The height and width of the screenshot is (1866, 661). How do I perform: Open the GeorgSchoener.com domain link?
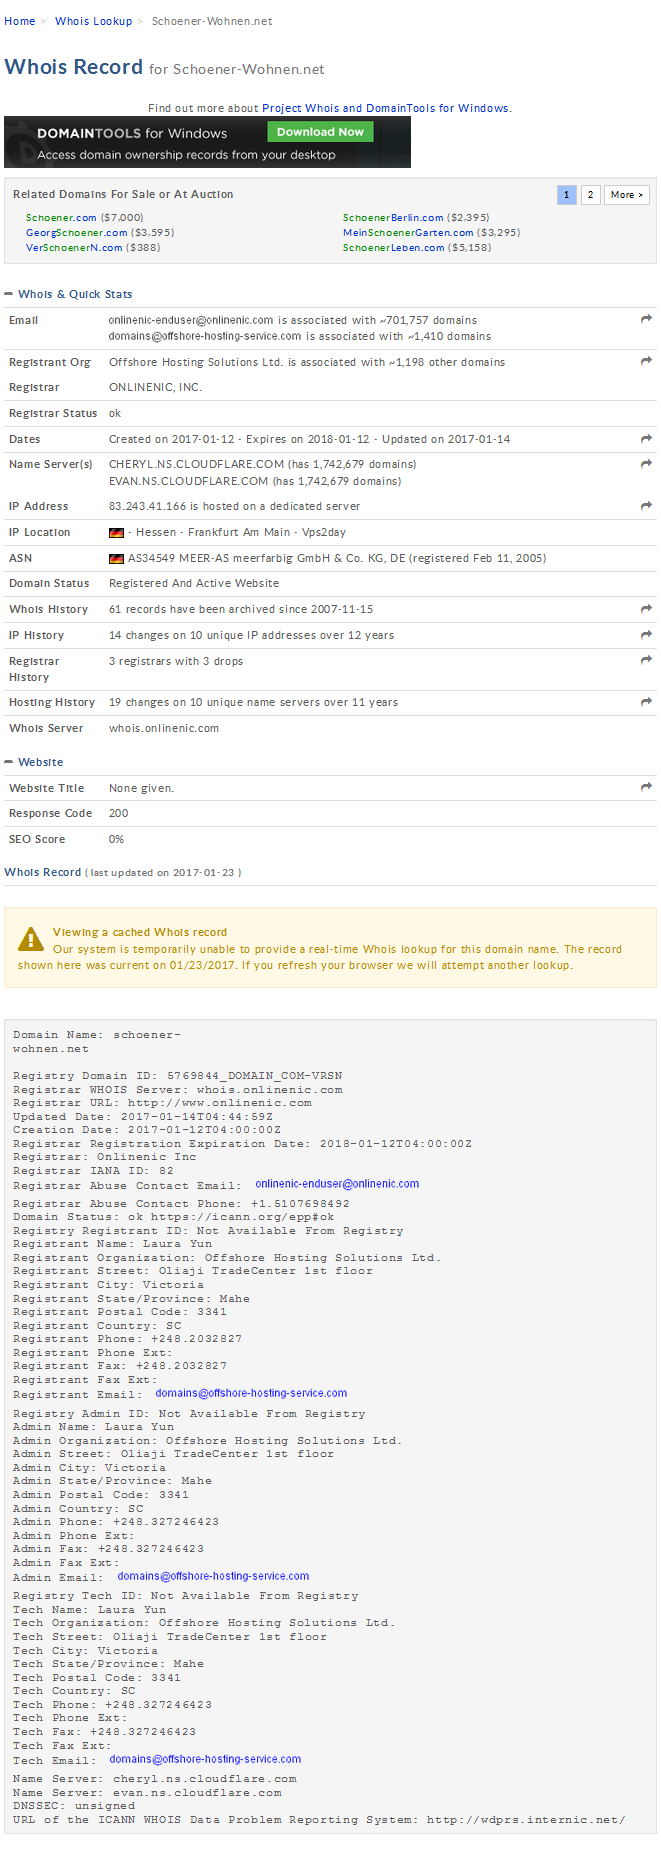76,232
